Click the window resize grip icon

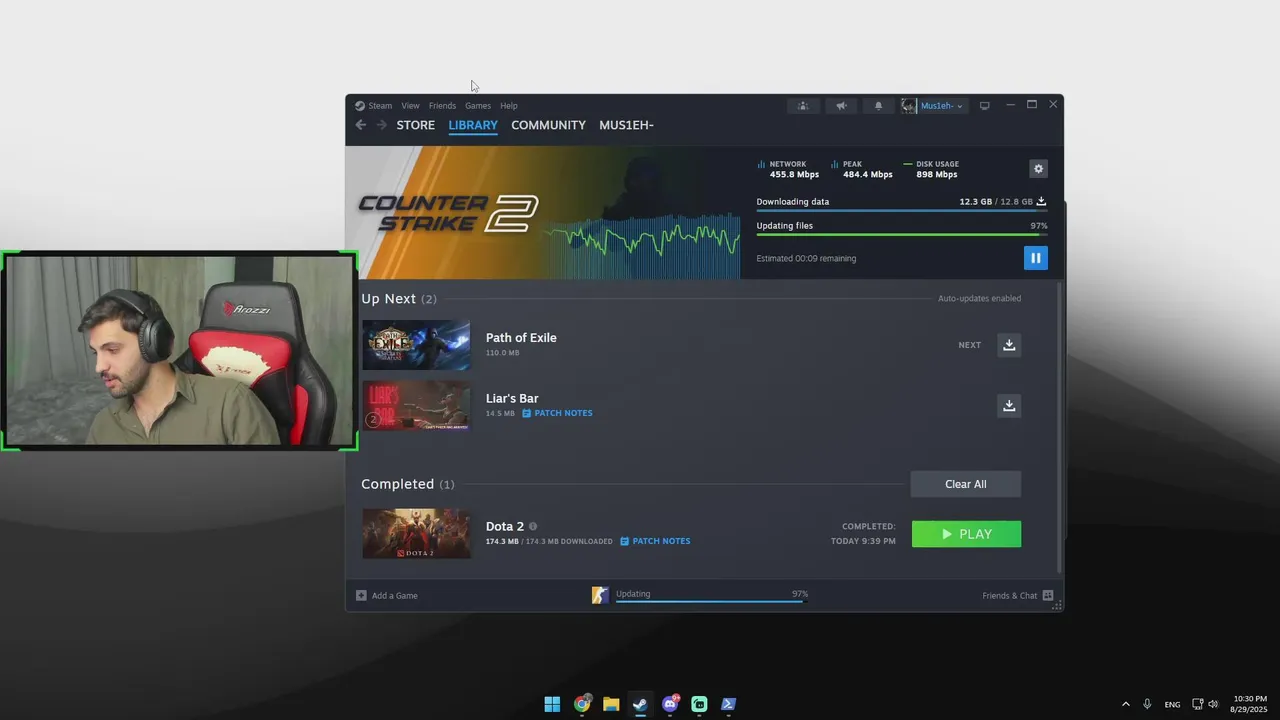pyautogui.click(x=1057, y=606)
